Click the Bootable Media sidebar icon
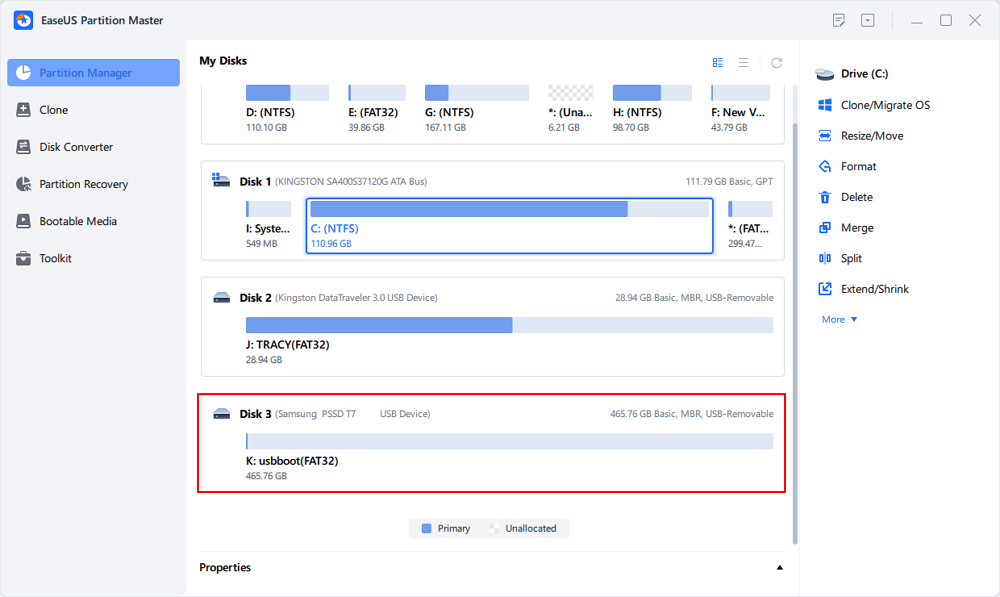1000x597 pixels. pyautogui.click(x=23, y=221)
